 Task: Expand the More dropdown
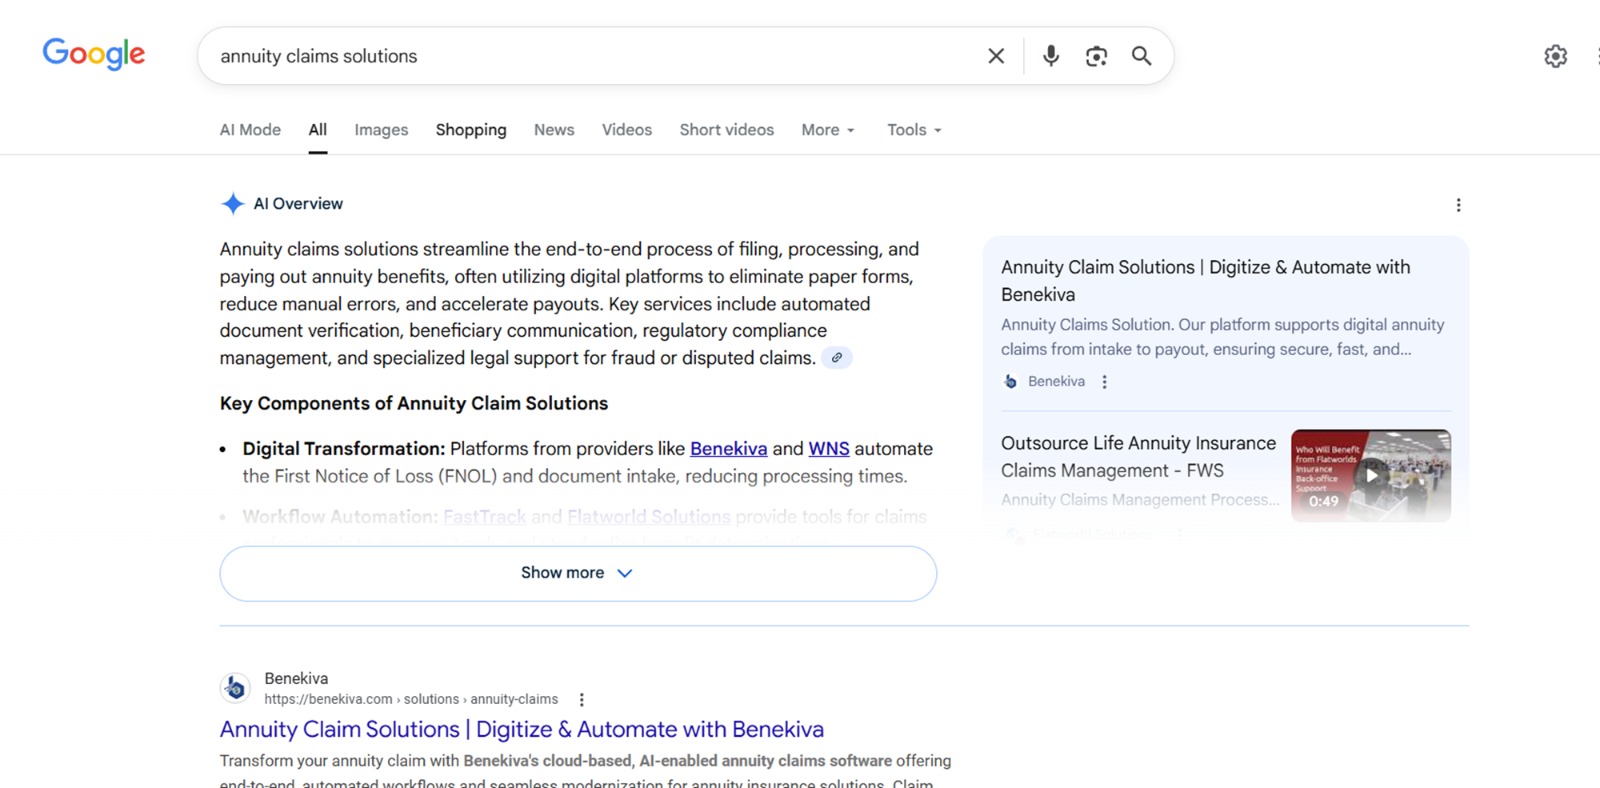click(828, 130)
